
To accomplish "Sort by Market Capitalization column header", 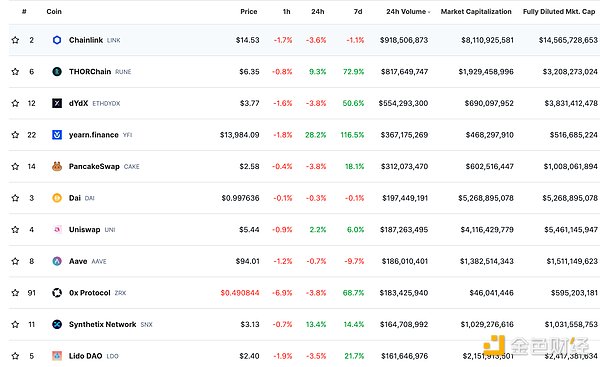I will tap(476, 11).
